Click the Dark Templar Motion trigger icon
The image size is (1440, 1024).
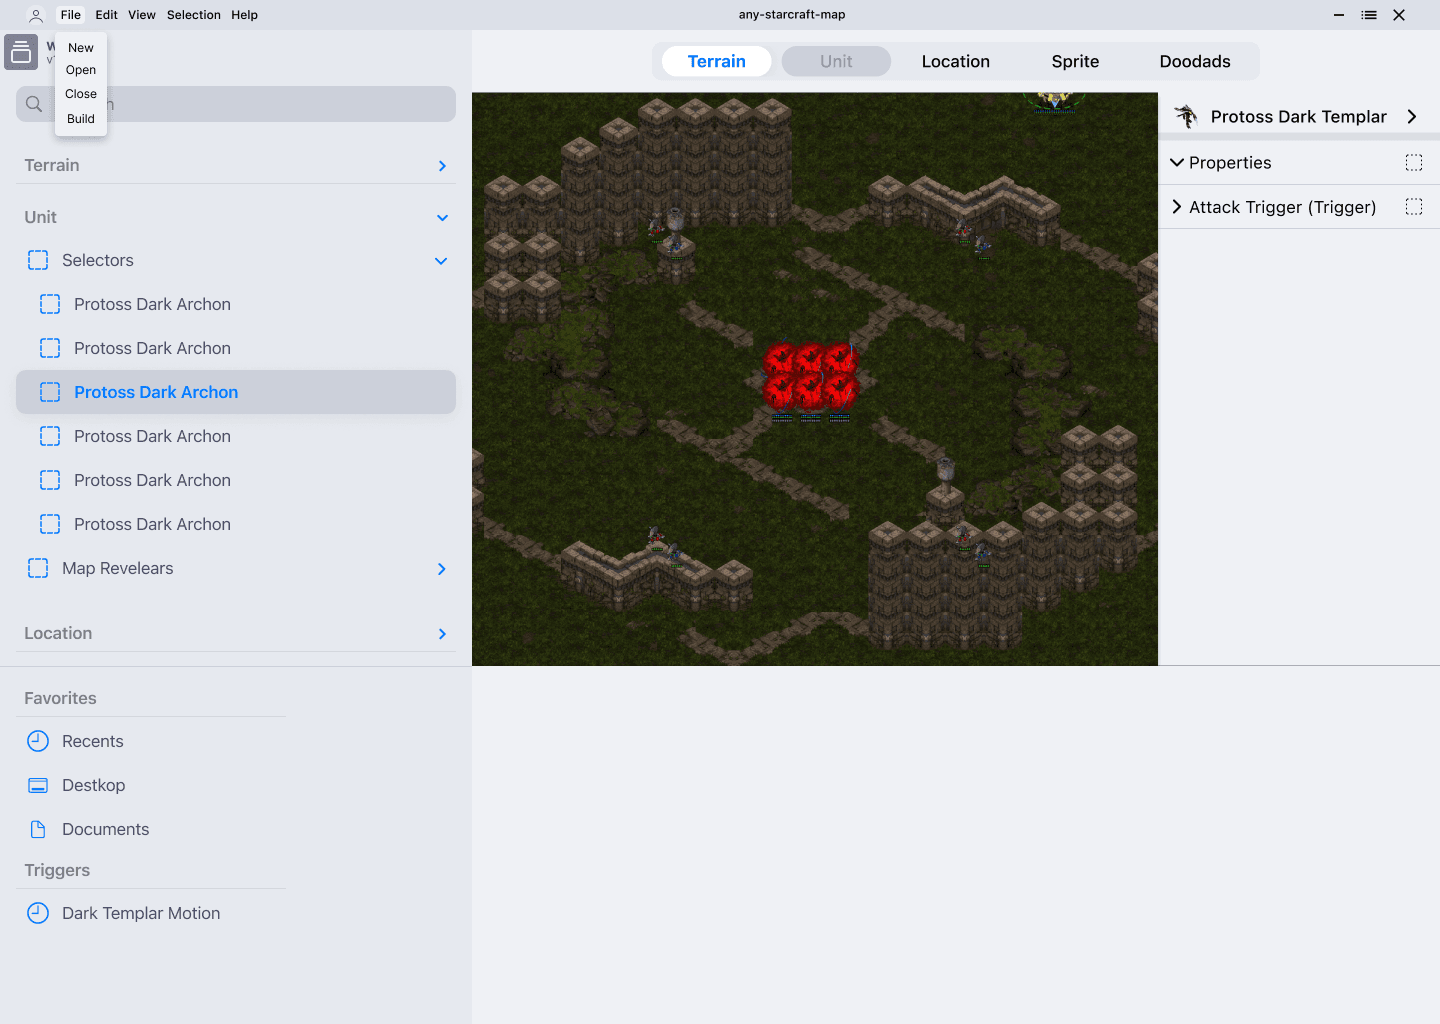pyautogui.click(x=38, y=913)
